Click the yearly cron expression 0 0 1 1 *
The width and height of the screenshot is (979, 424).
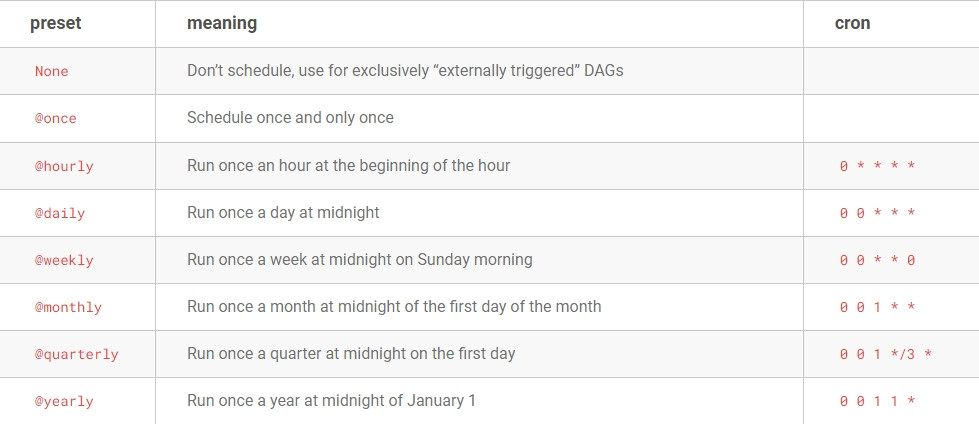tap(877, 402)
